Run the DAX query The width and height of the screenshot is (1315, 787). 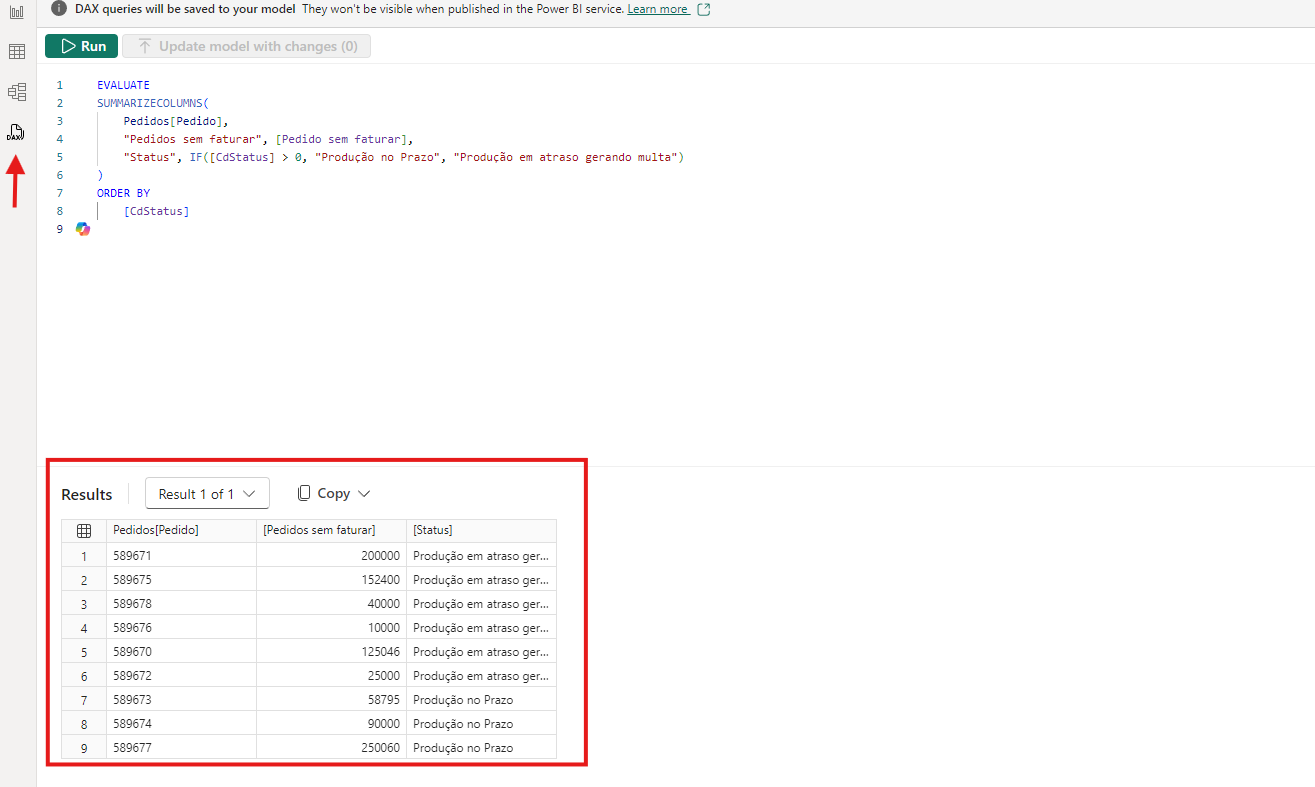coord(82,46)
